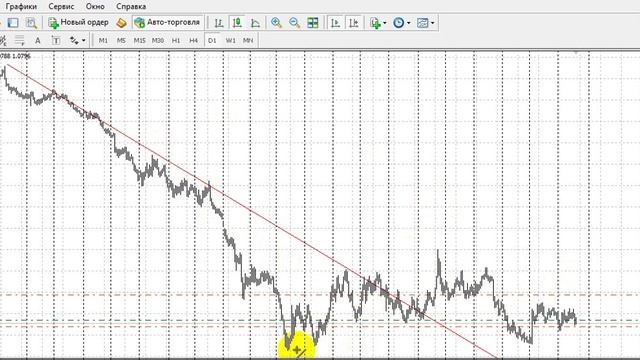Toggle the Авто-торговля button
The height and width of the screenshot is (360, 640).
(x=168, y=22)
